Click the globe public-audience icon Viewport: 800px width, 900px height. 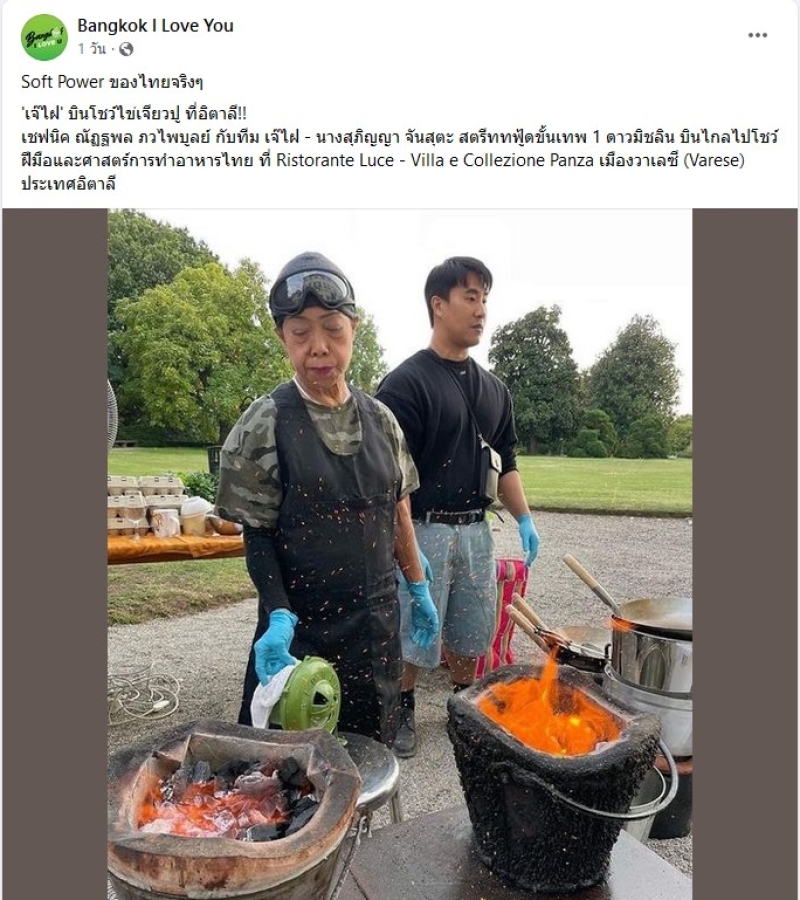pyautogui.click(x=126, y=49)
